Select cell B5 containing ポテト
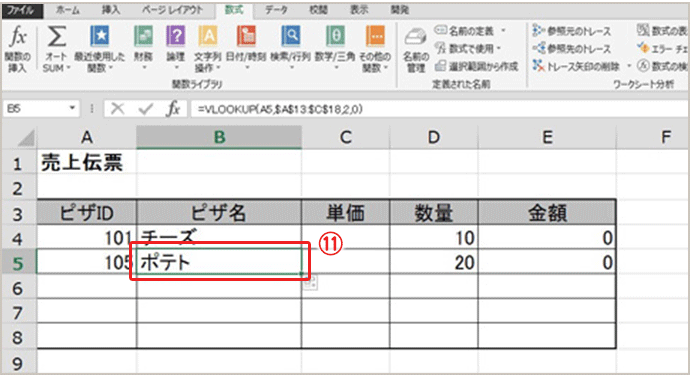This screenshot has width=690, height=375. point(219,262)
